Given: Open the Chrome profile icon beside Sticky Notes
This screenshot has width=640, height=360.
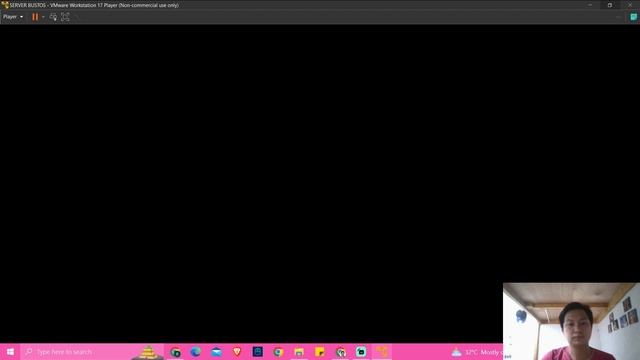Looking at the screenshot, I should pyautogui.click(x=340, y=352).
